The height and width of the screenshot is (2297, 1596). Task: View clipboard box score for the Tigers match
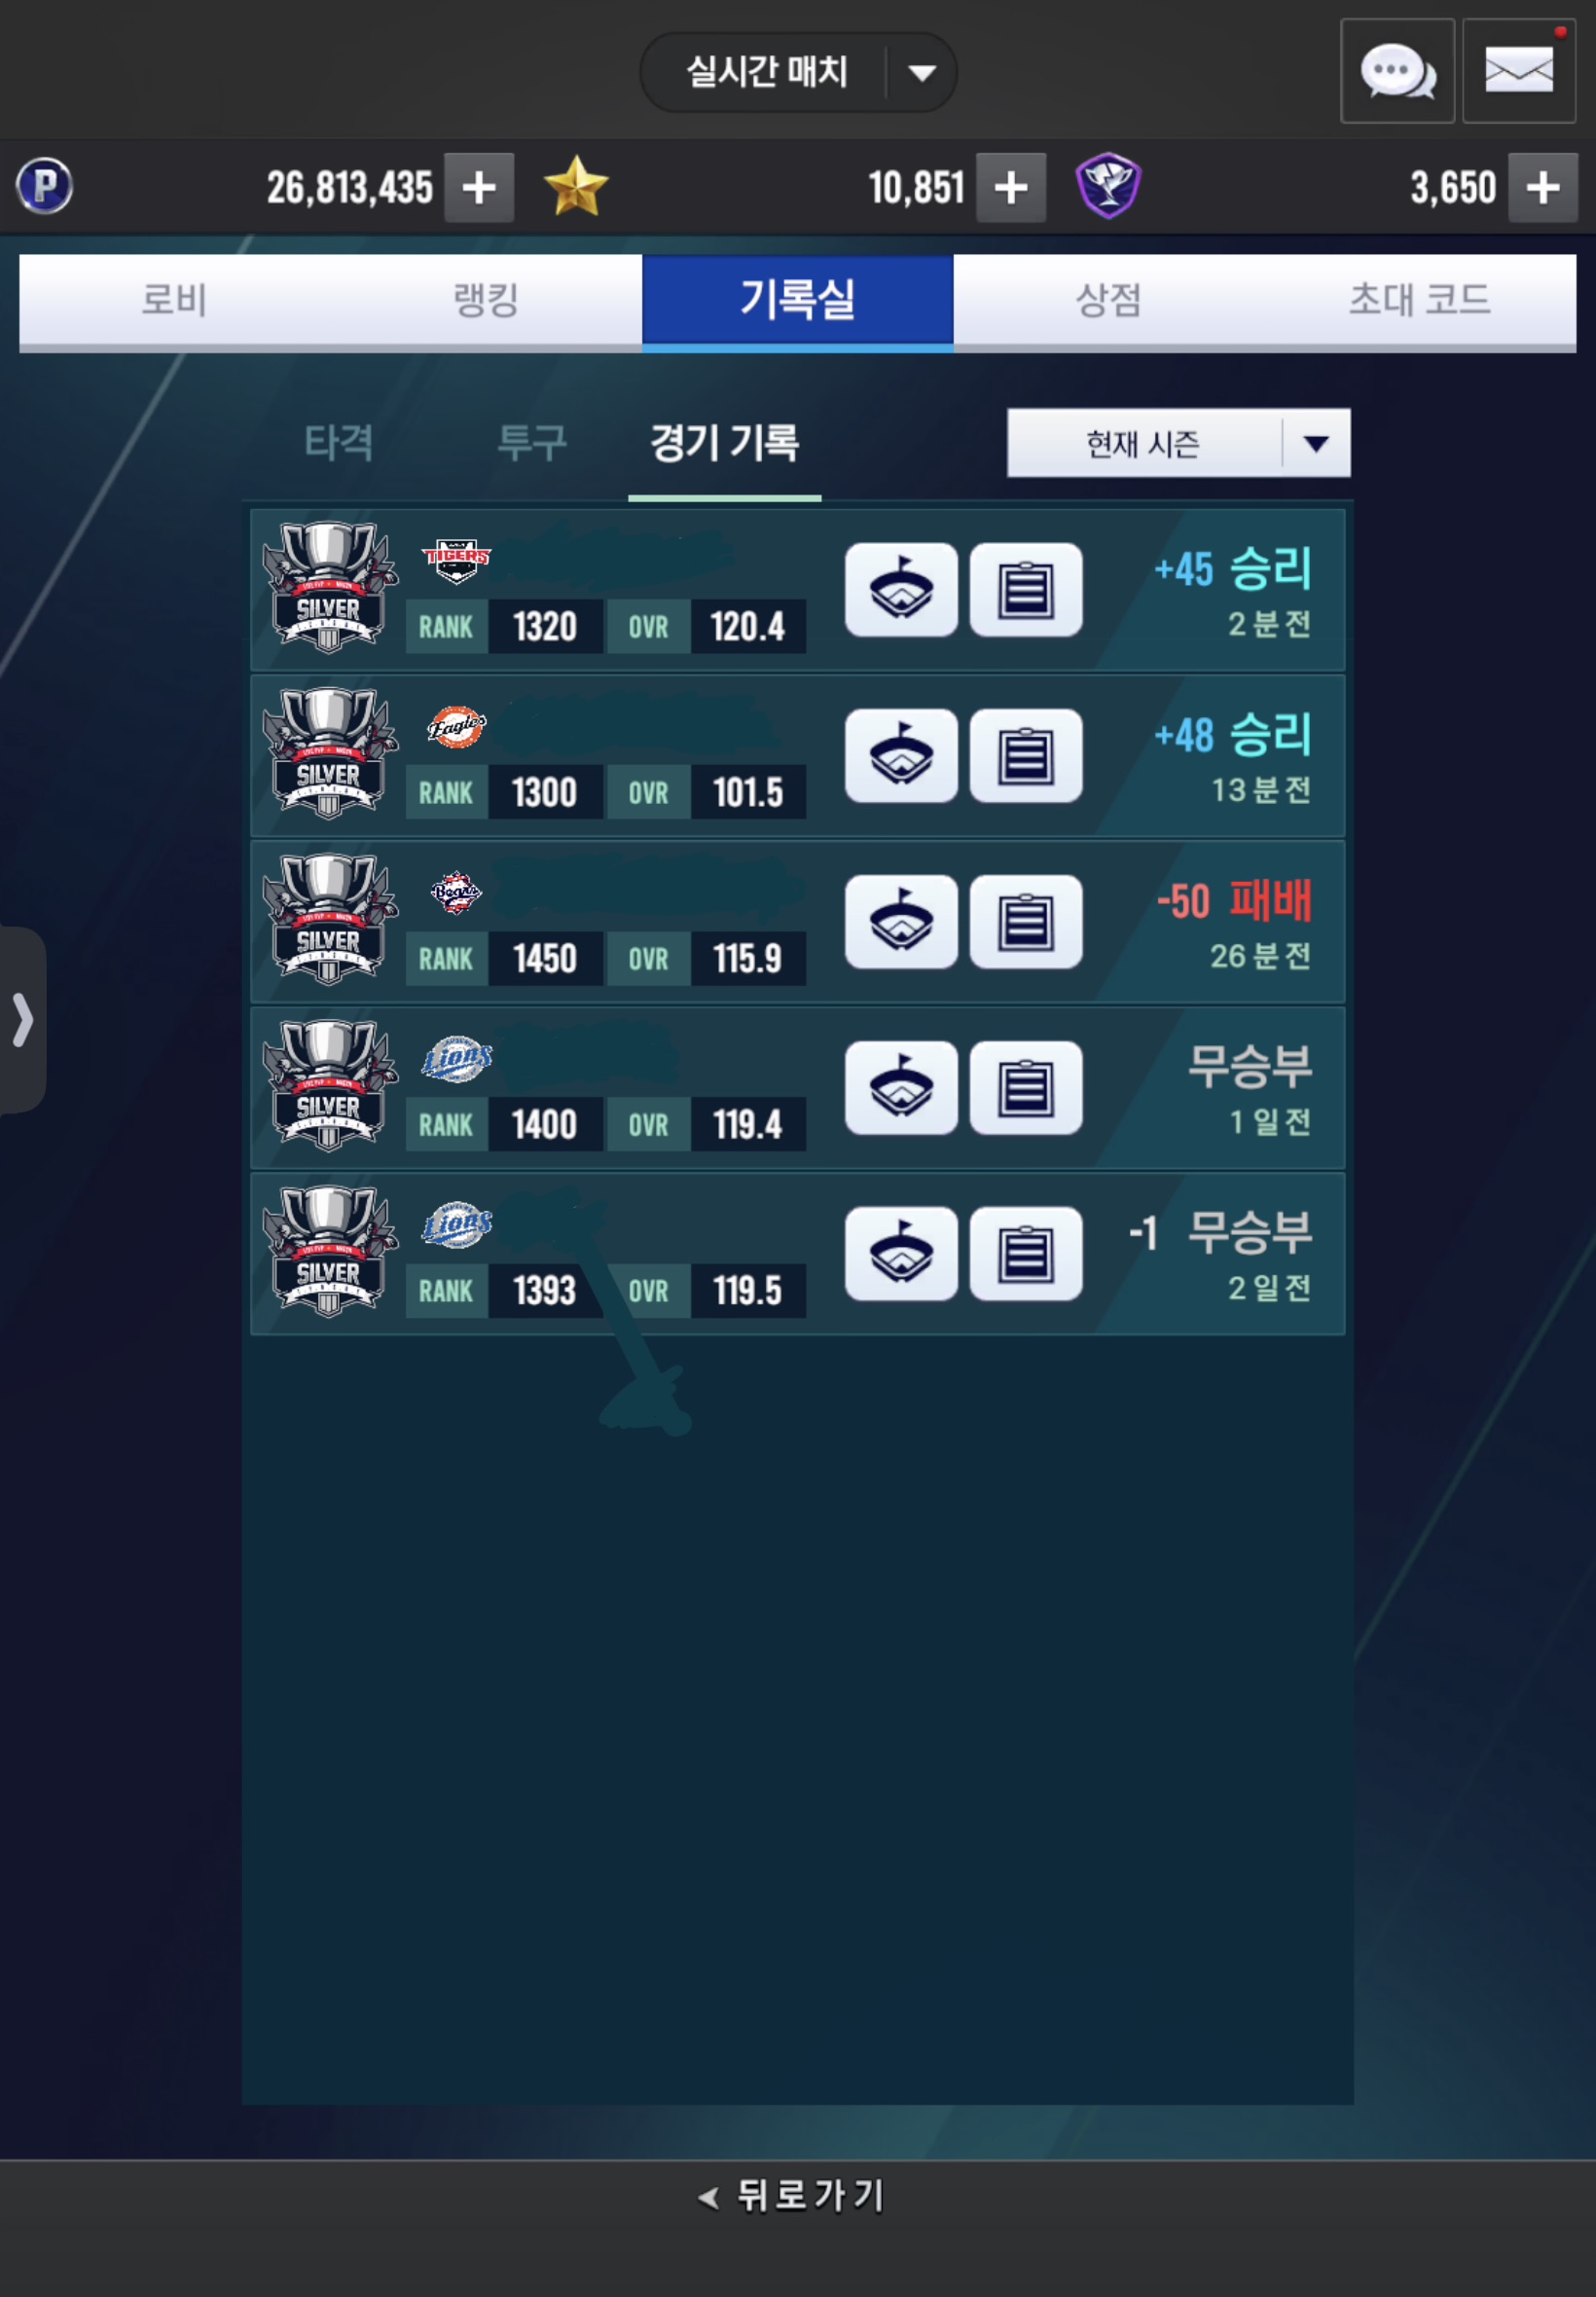tap(1026, 590)
